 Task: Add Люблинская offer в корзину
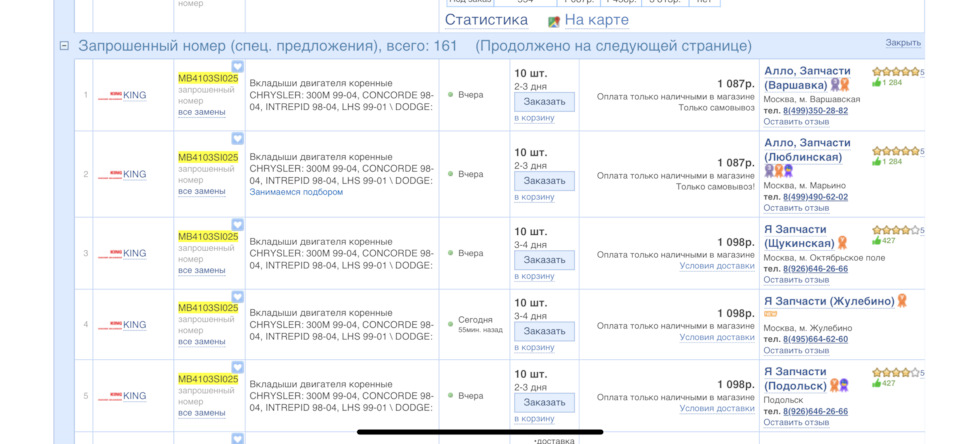point(534,197)
